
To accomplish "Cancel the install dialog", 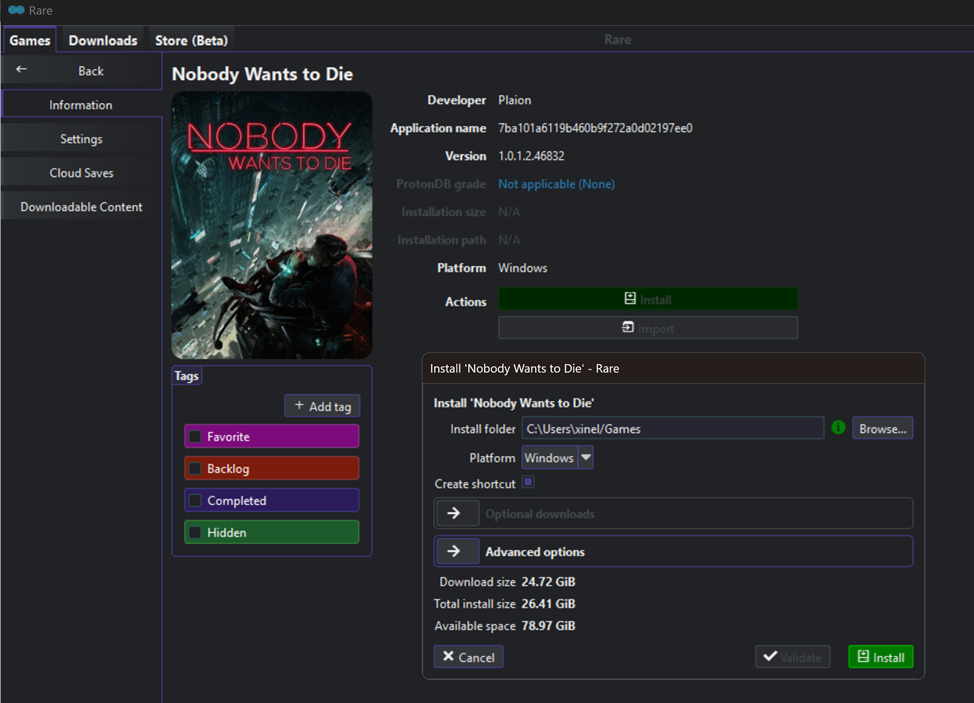I will 468,657.
